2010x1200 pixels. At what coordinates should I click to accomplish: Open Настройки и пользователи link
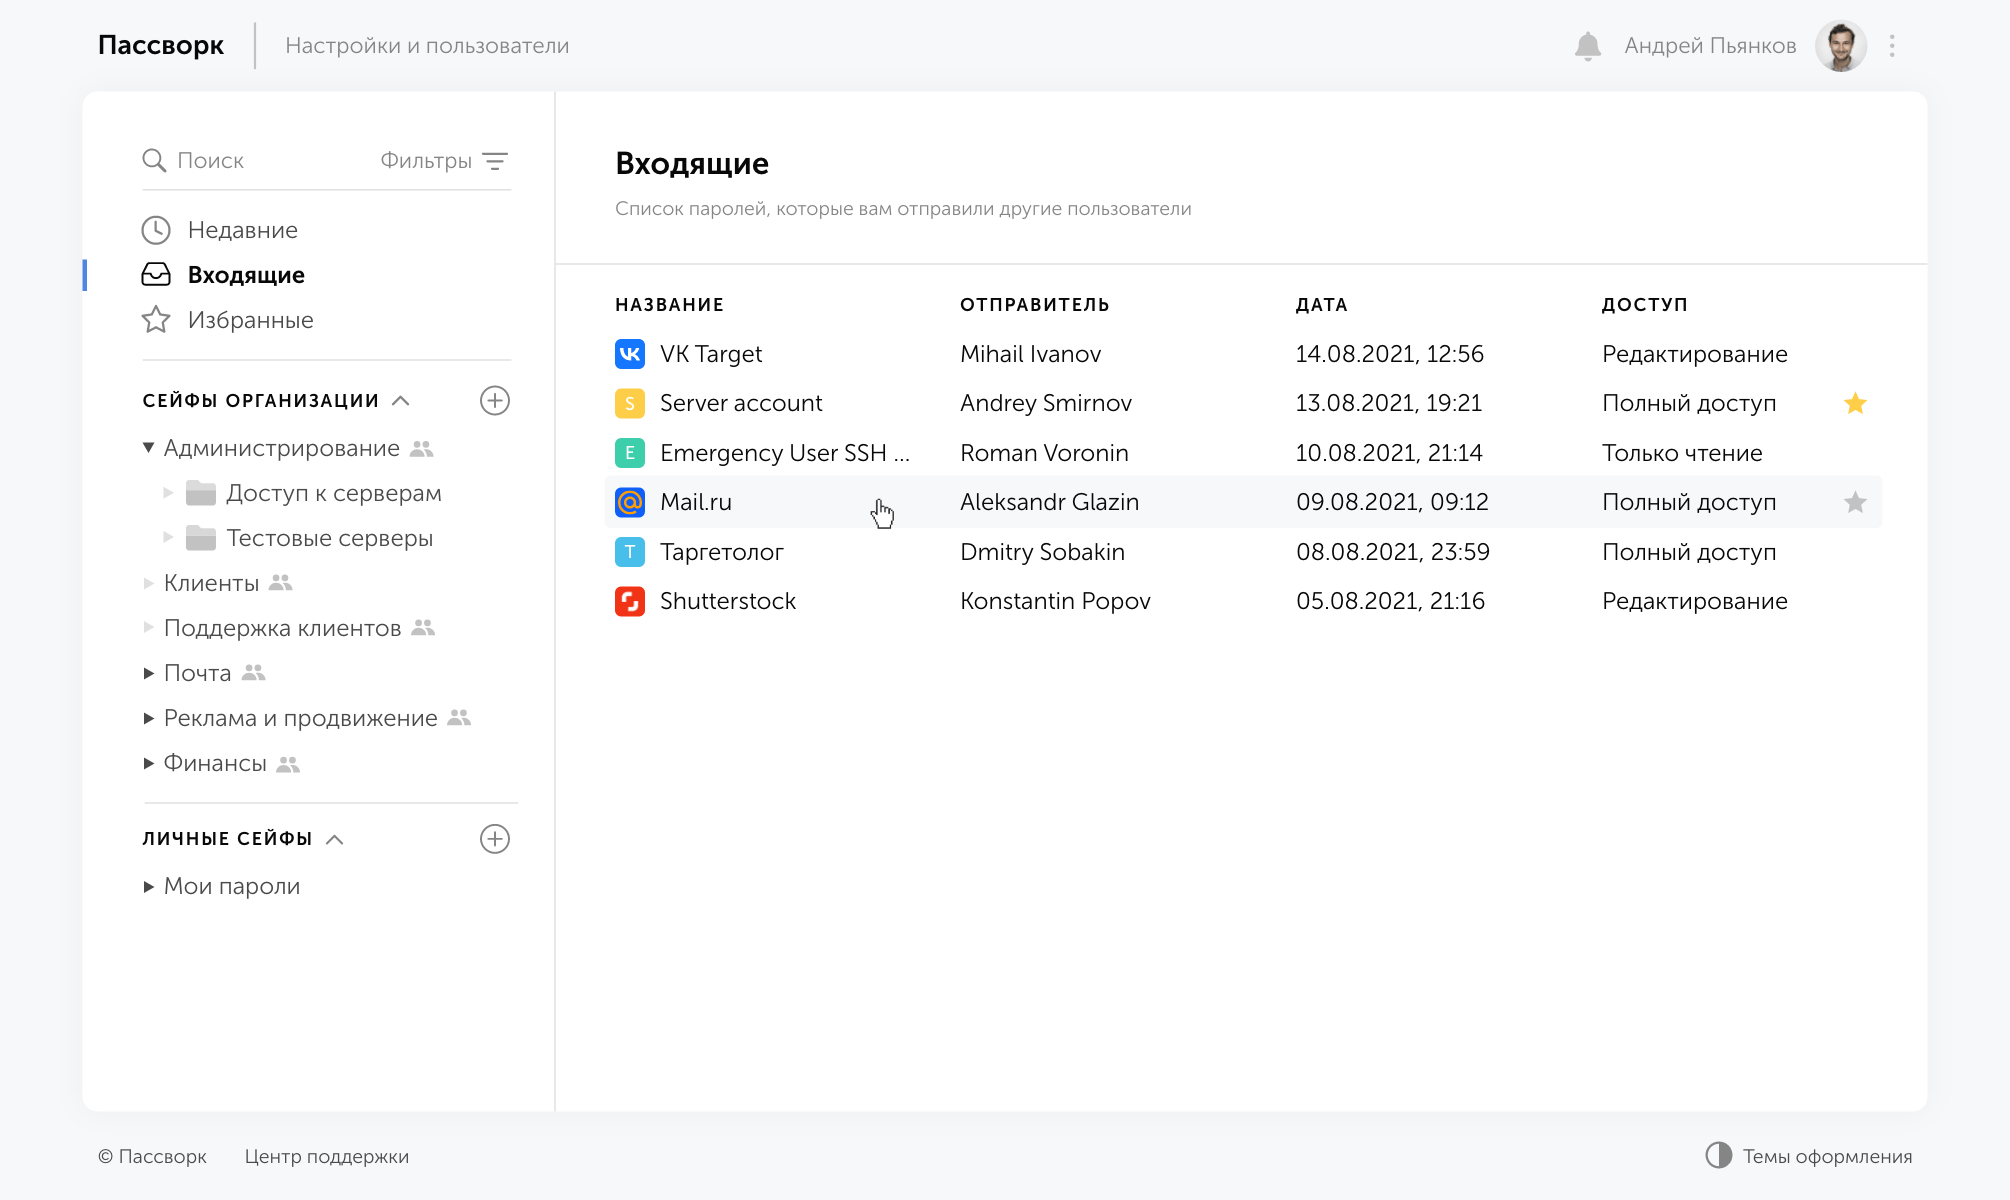[x=427, y=46]
